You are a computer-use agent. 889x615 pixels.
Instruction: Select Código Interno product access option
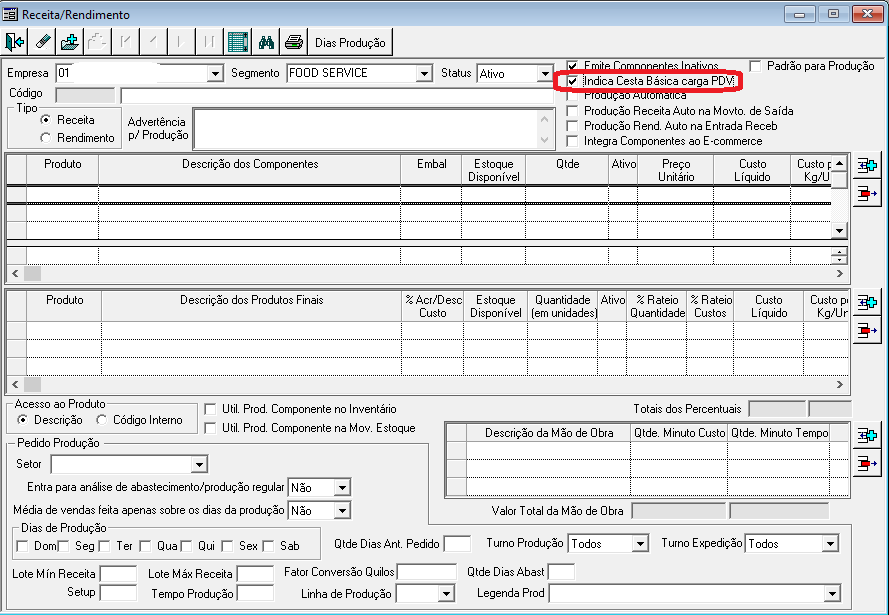pos(101,420)
